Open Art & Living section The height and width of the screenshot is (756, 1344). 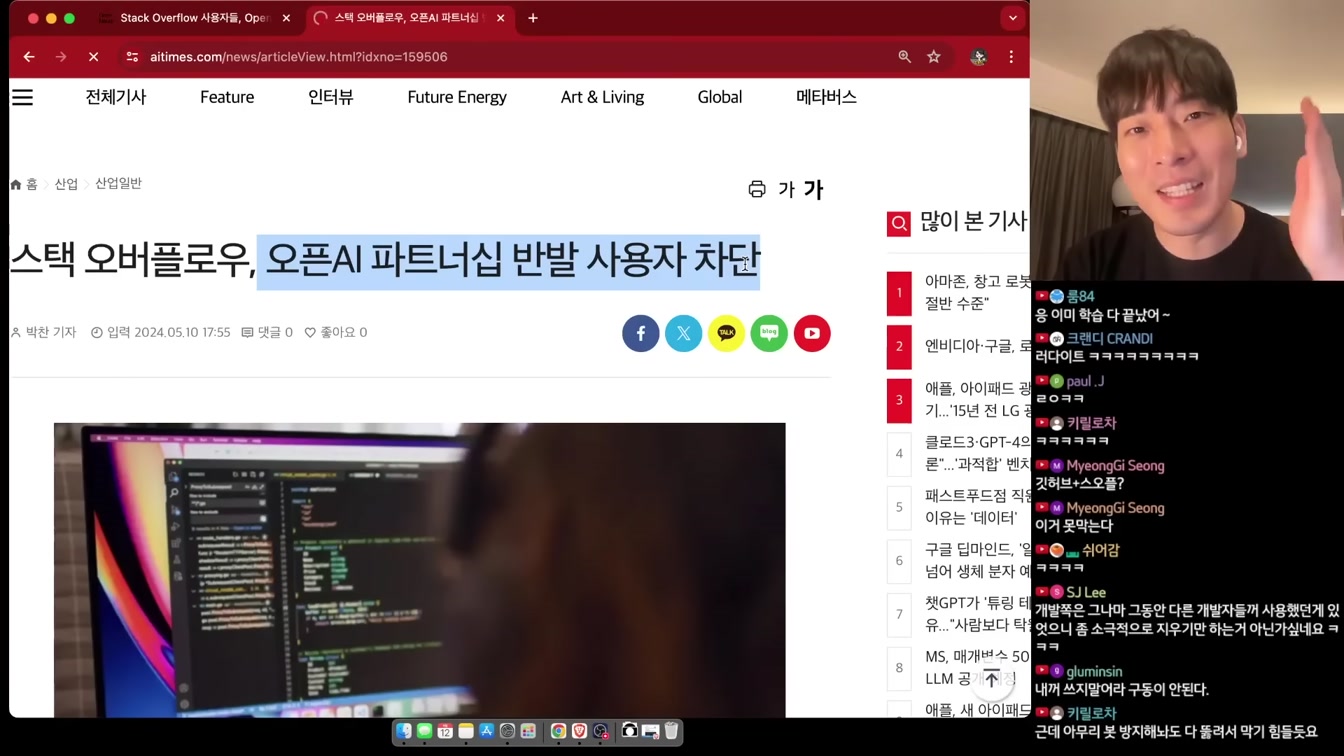coord(602,97)
